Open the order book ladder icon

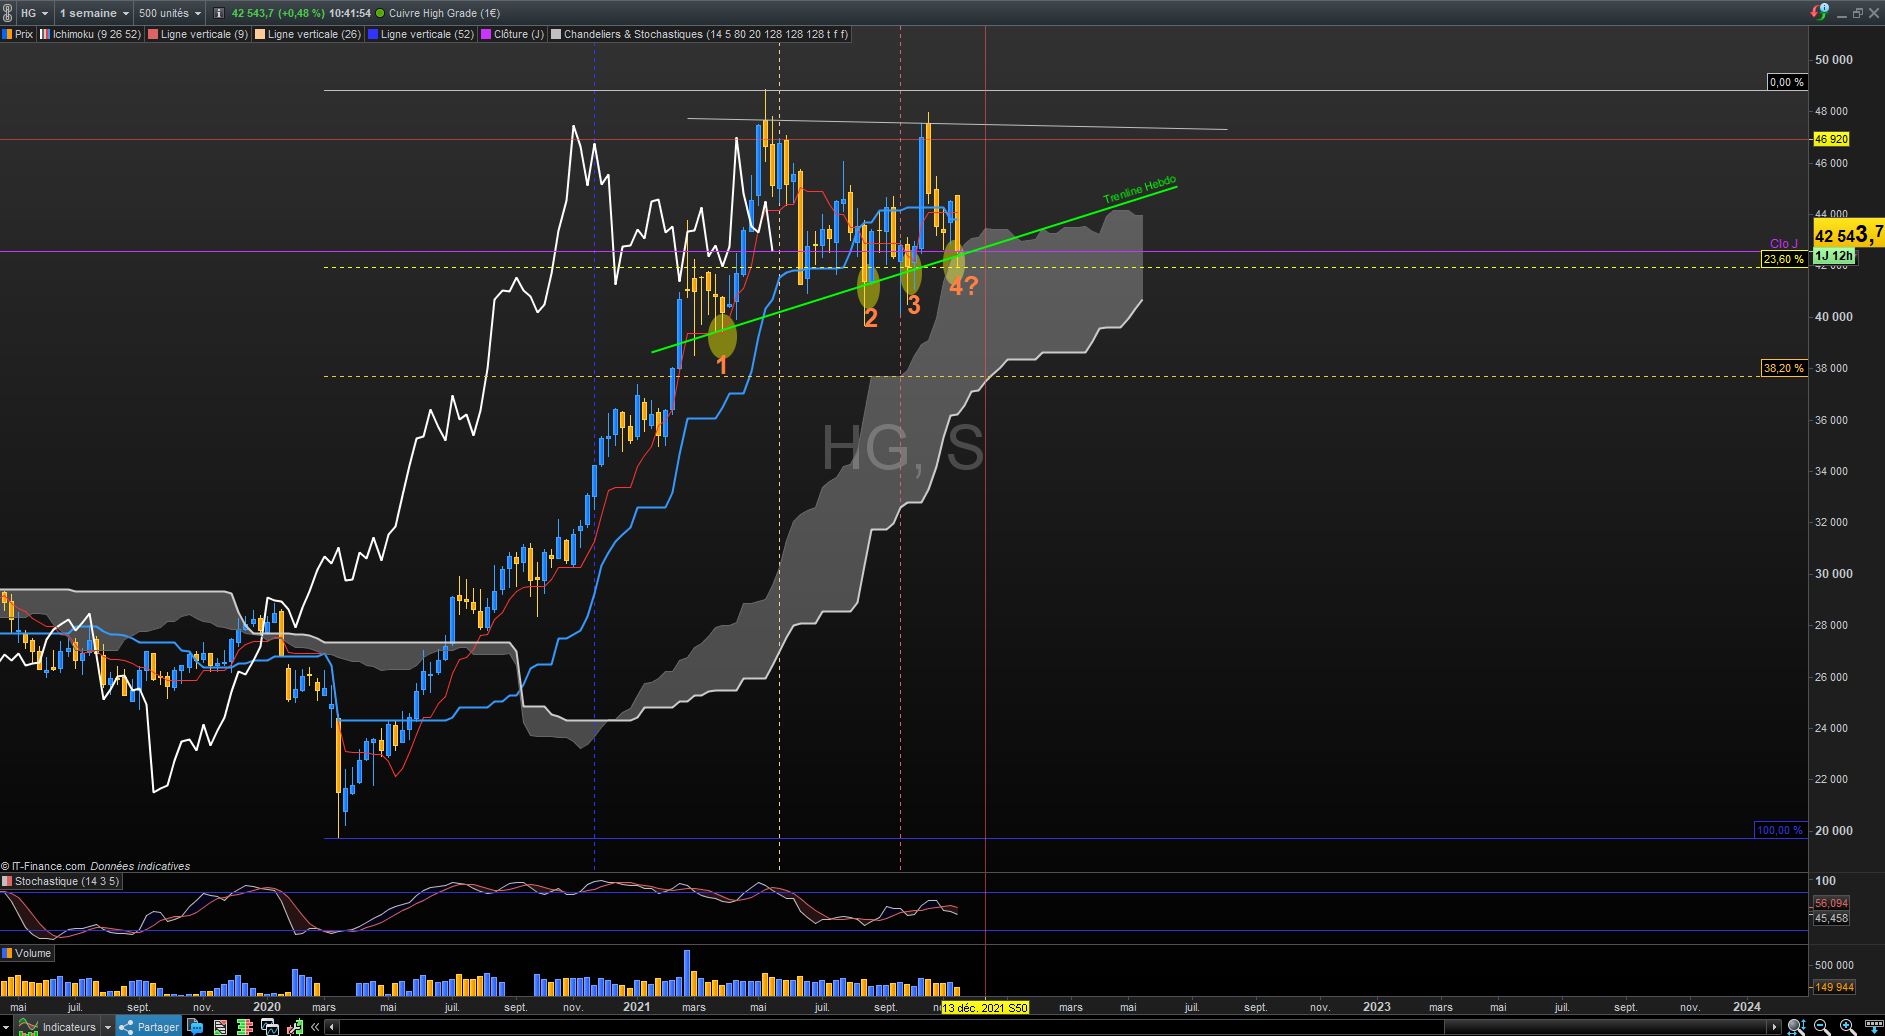[244, 1027]
